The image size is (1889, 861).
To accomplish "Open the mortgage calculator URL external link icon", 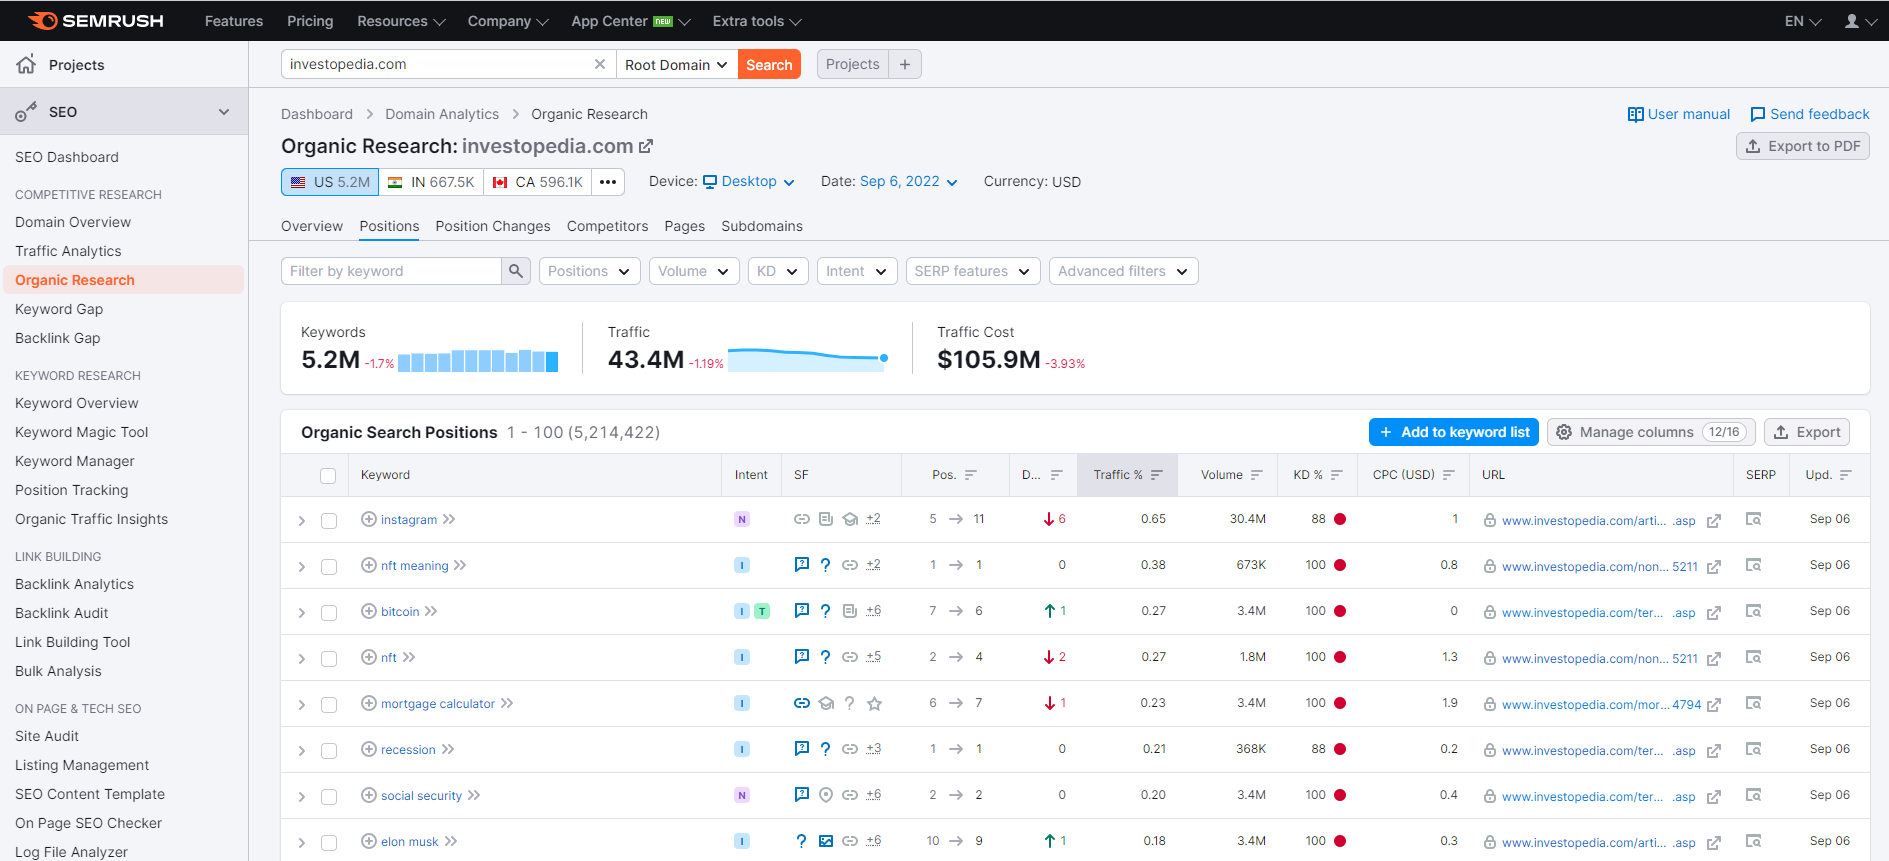I will [1713, 705].
